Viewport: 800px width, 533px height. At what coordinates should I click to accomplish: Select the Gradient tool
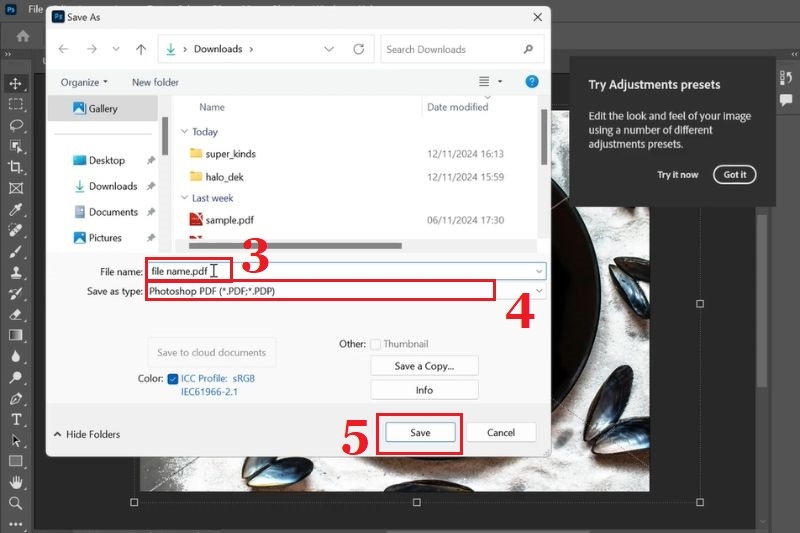[x=15, y=335]
